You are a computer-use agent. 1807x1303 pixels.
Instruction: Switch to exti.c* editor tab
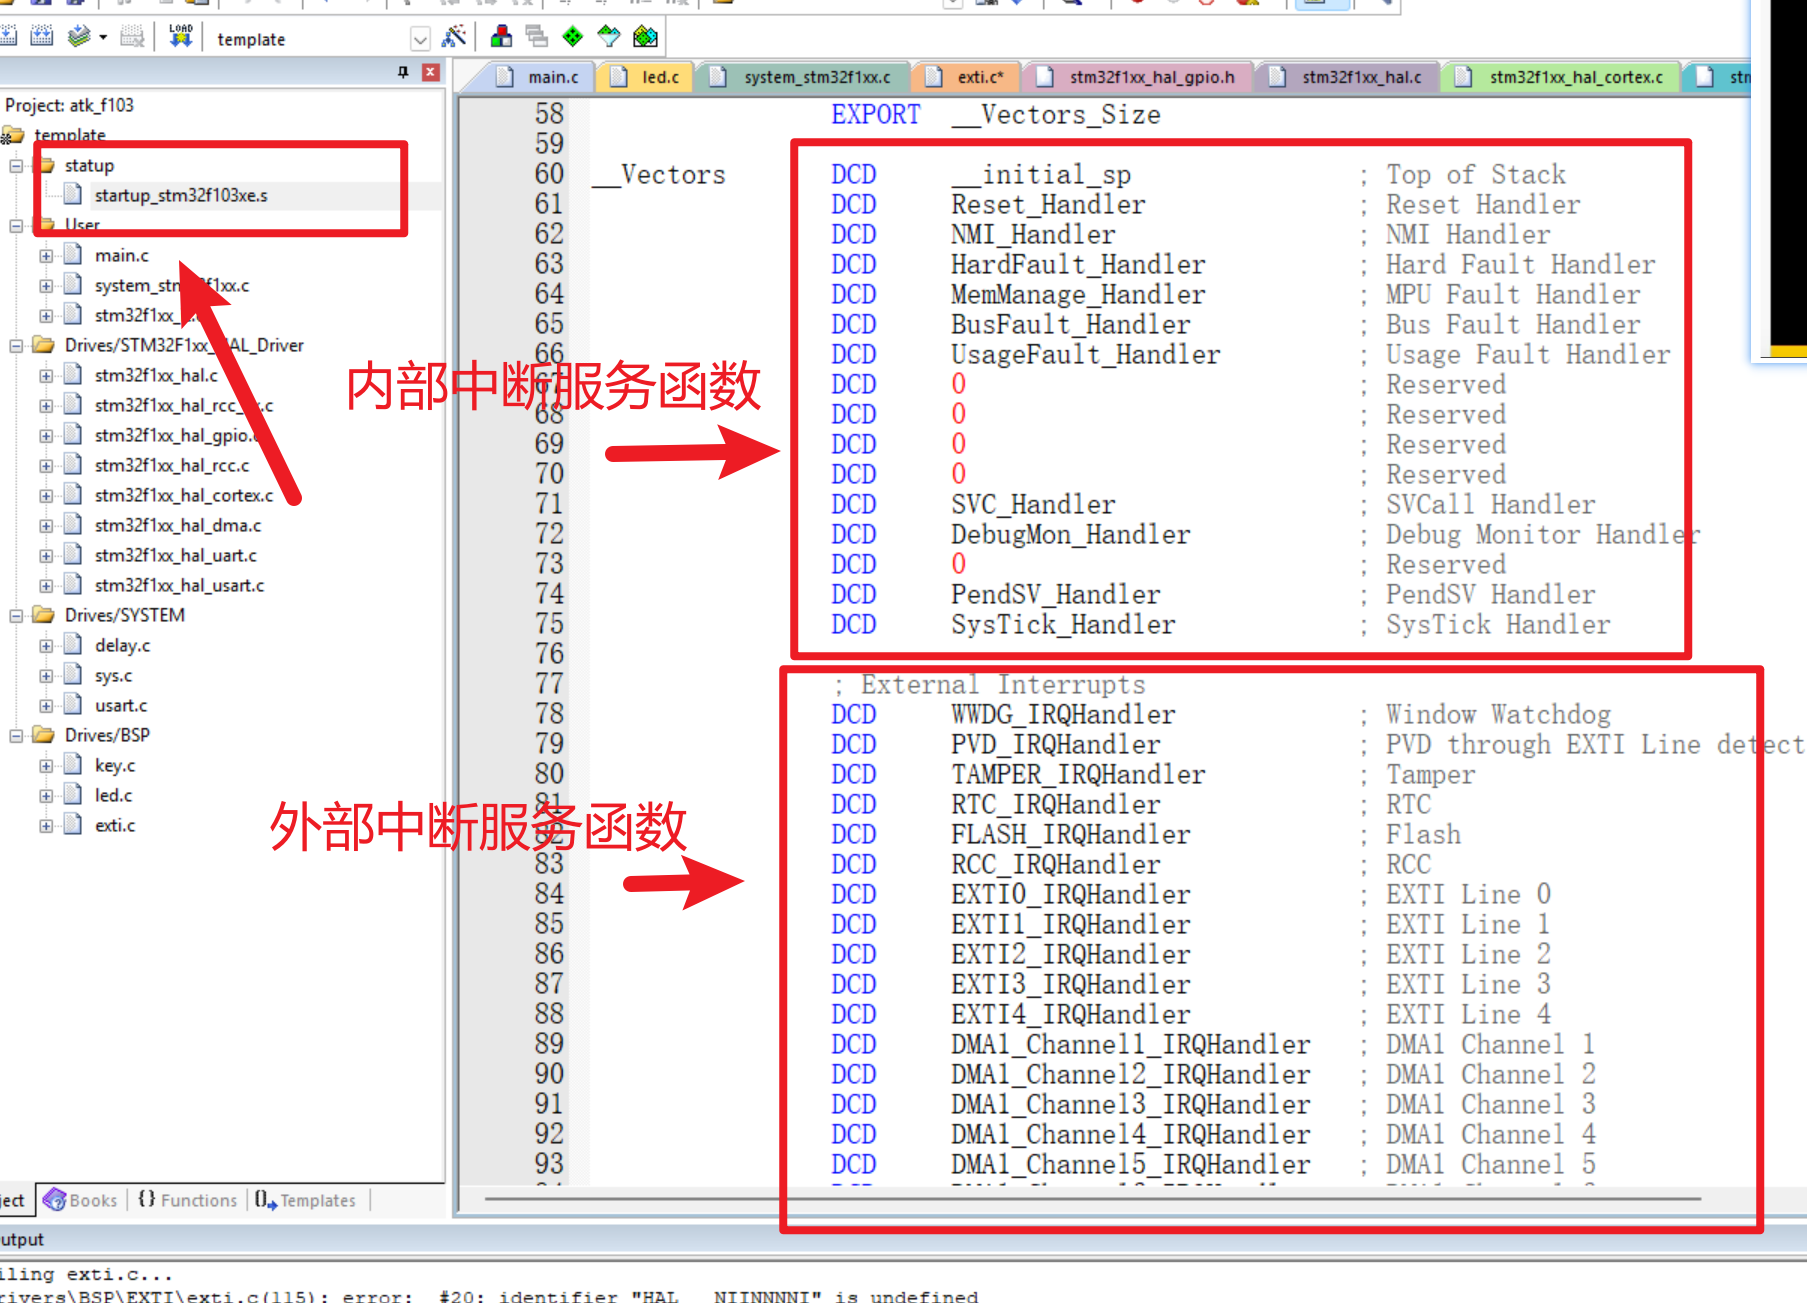966,77
